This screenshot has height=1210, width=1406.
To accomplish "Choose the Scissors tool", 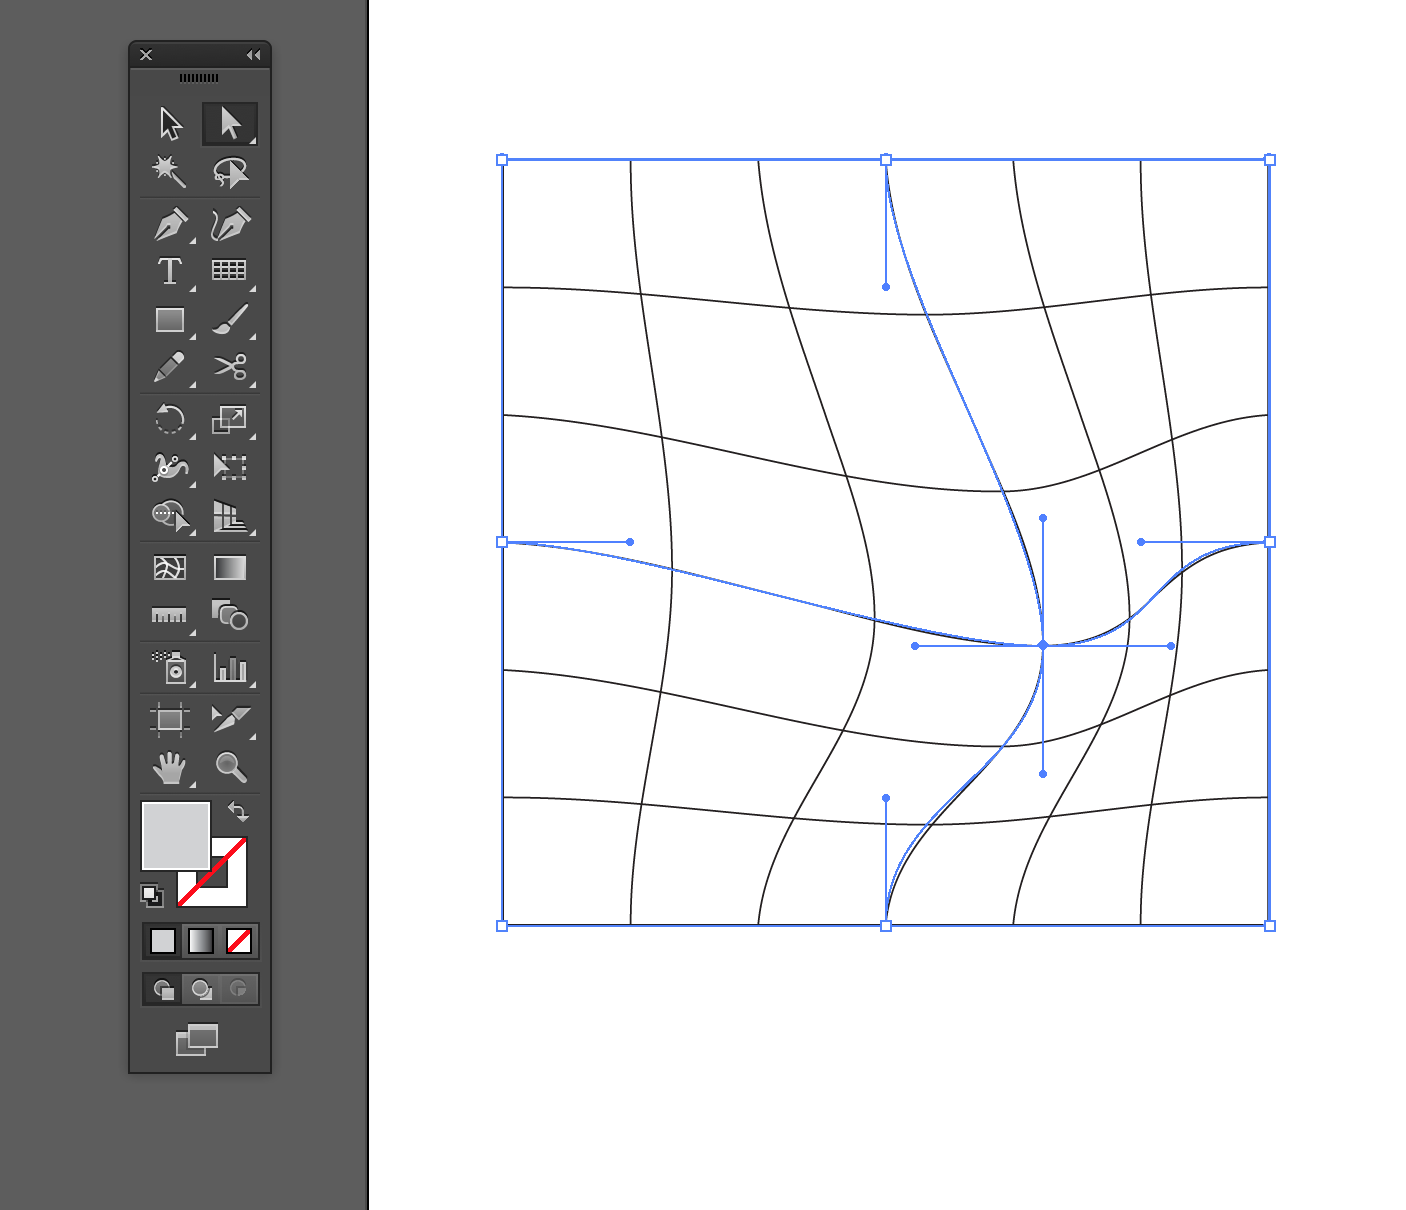I will tap(230, 367).
